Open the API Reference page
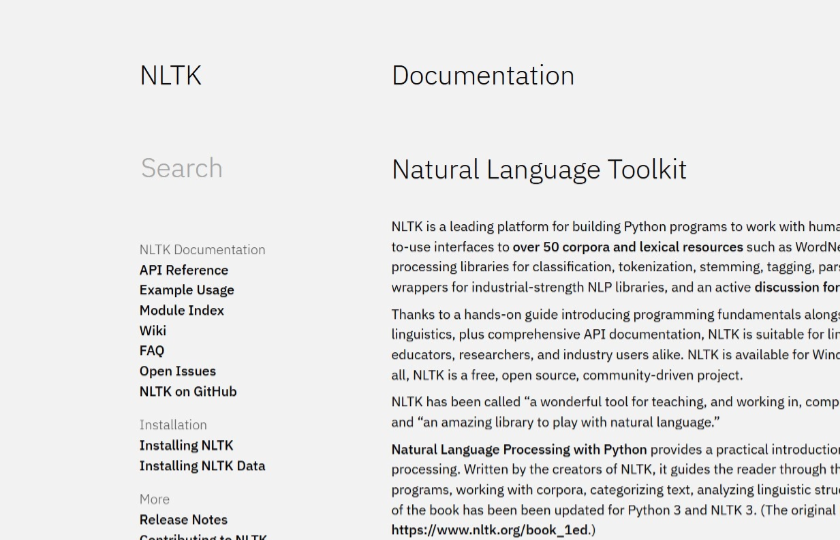This screenshot has width=840, height=540. 183,270
